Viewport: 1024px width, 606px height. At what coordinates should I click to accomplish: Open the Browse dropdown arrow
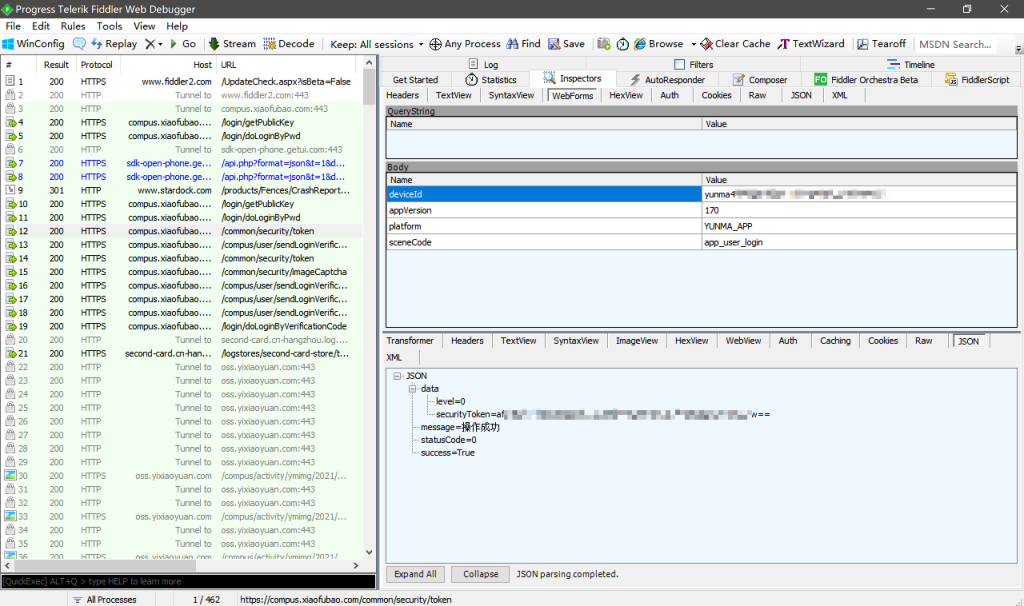tap(693, 44)
